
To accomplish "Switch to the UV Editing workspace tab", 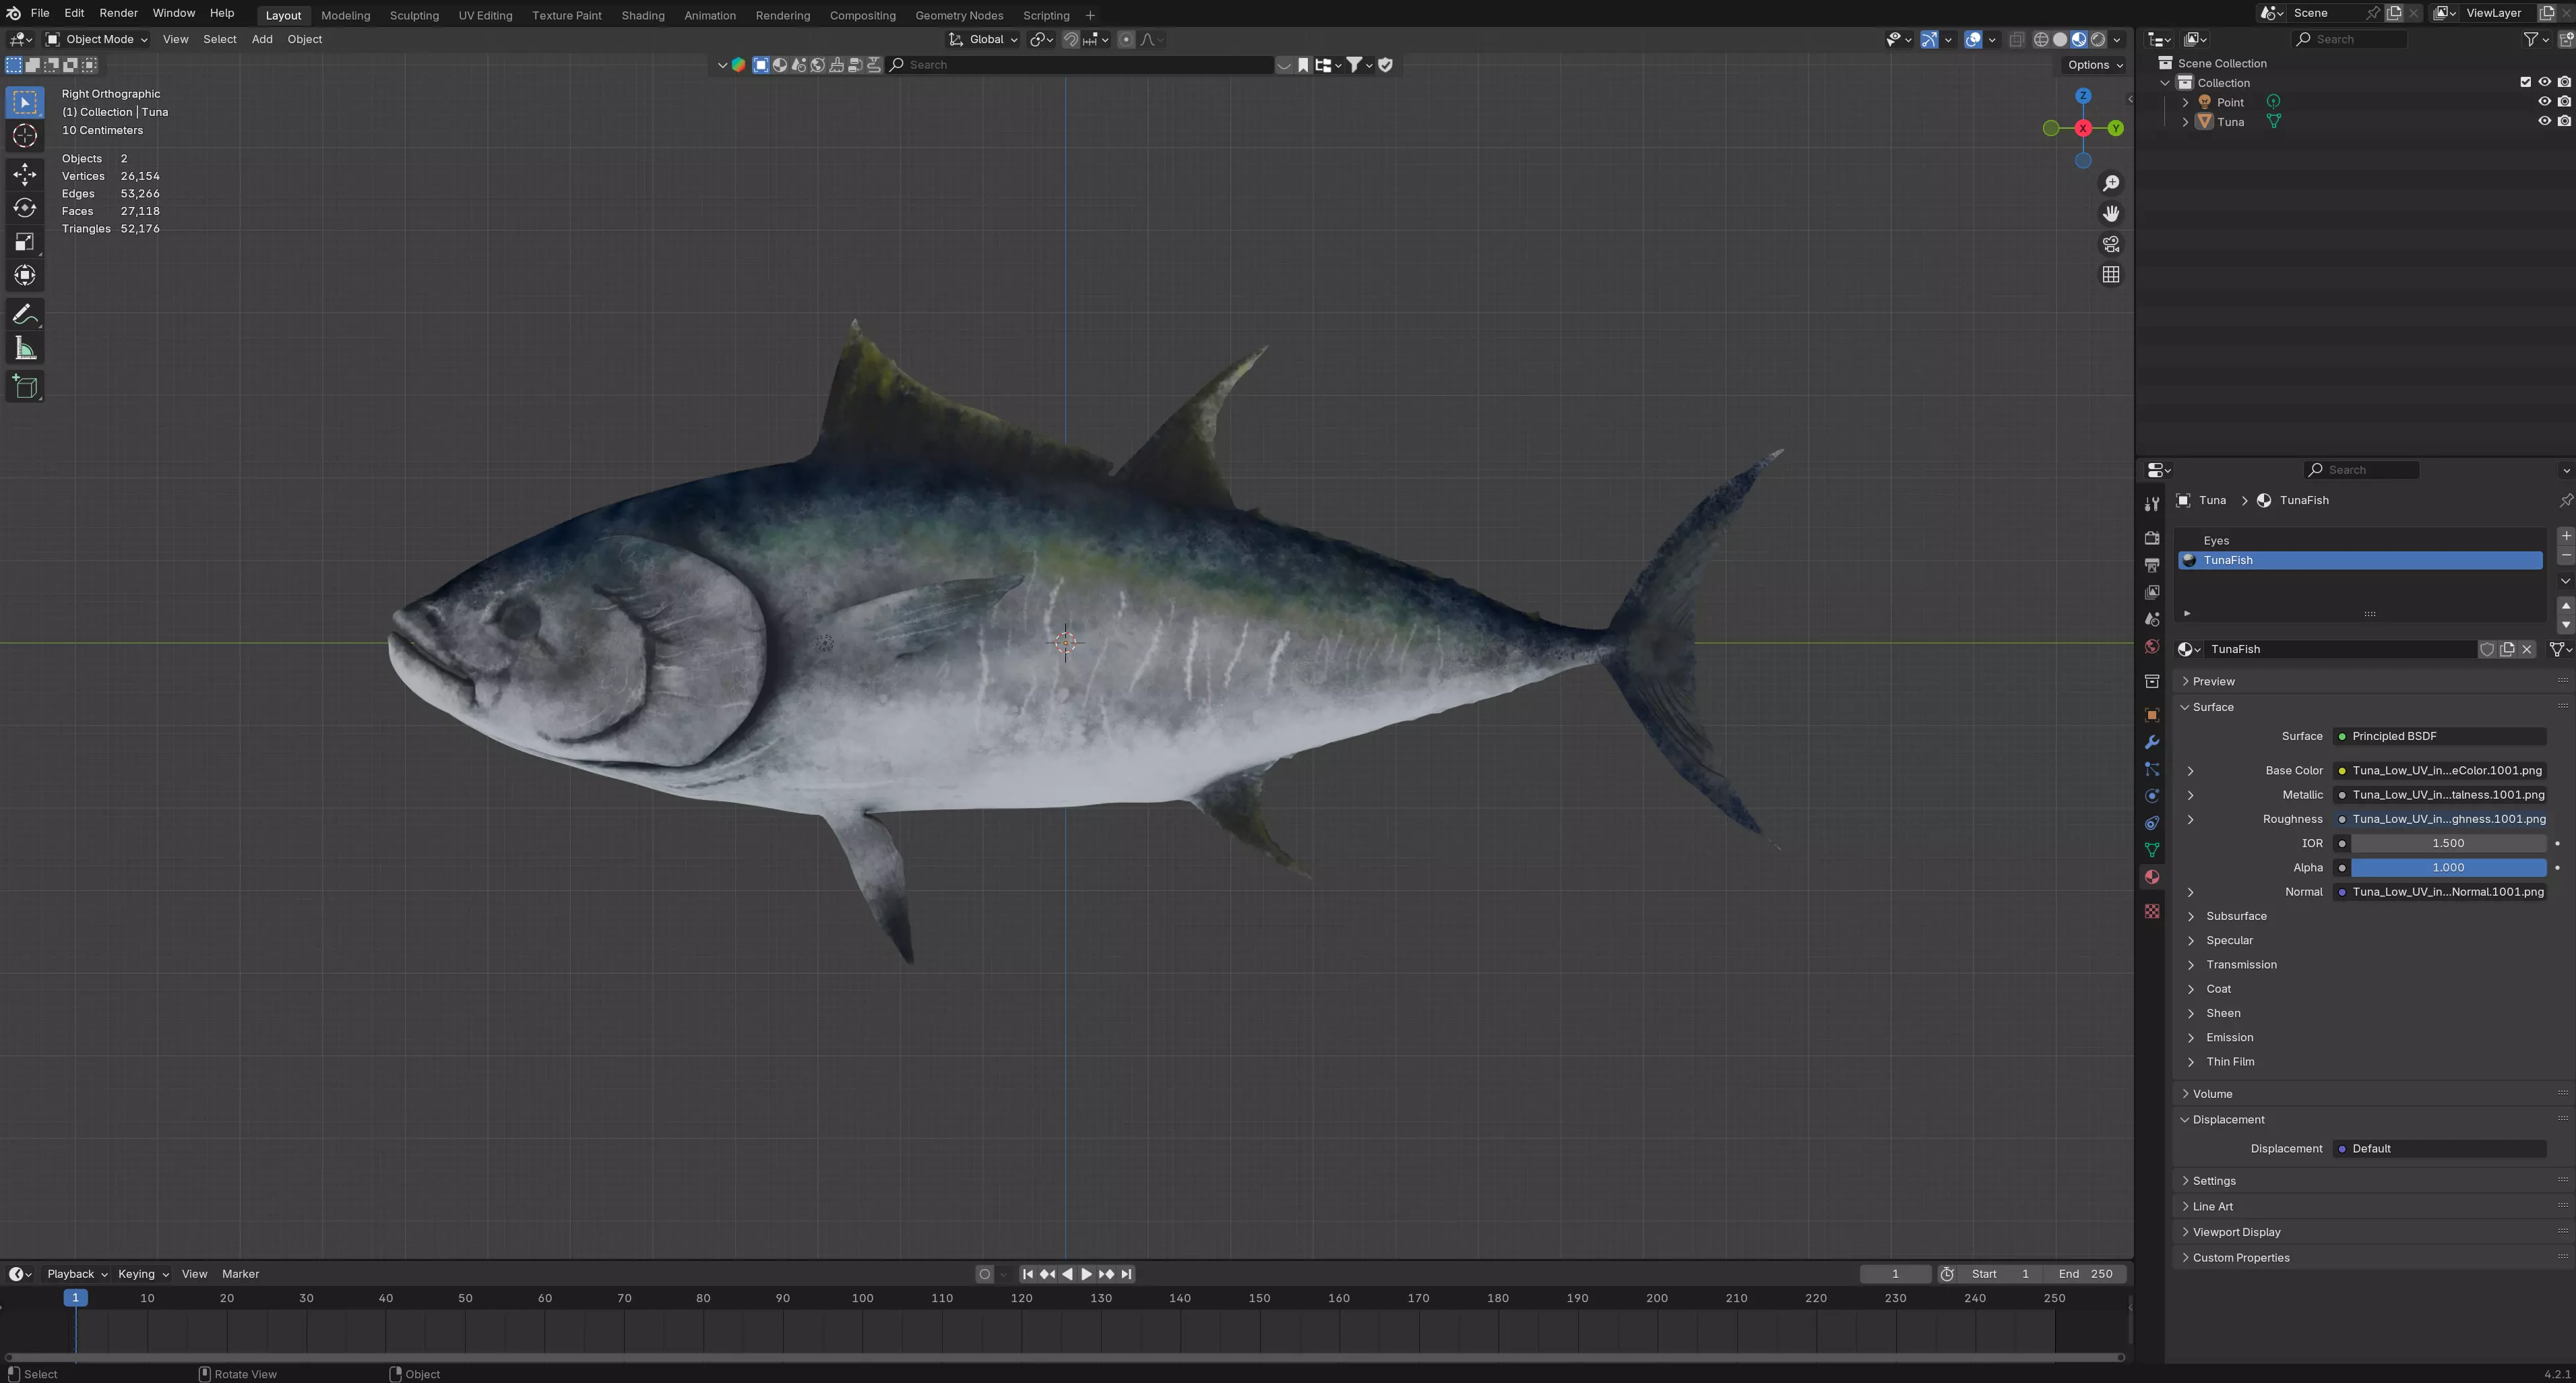I will (485, 15).
